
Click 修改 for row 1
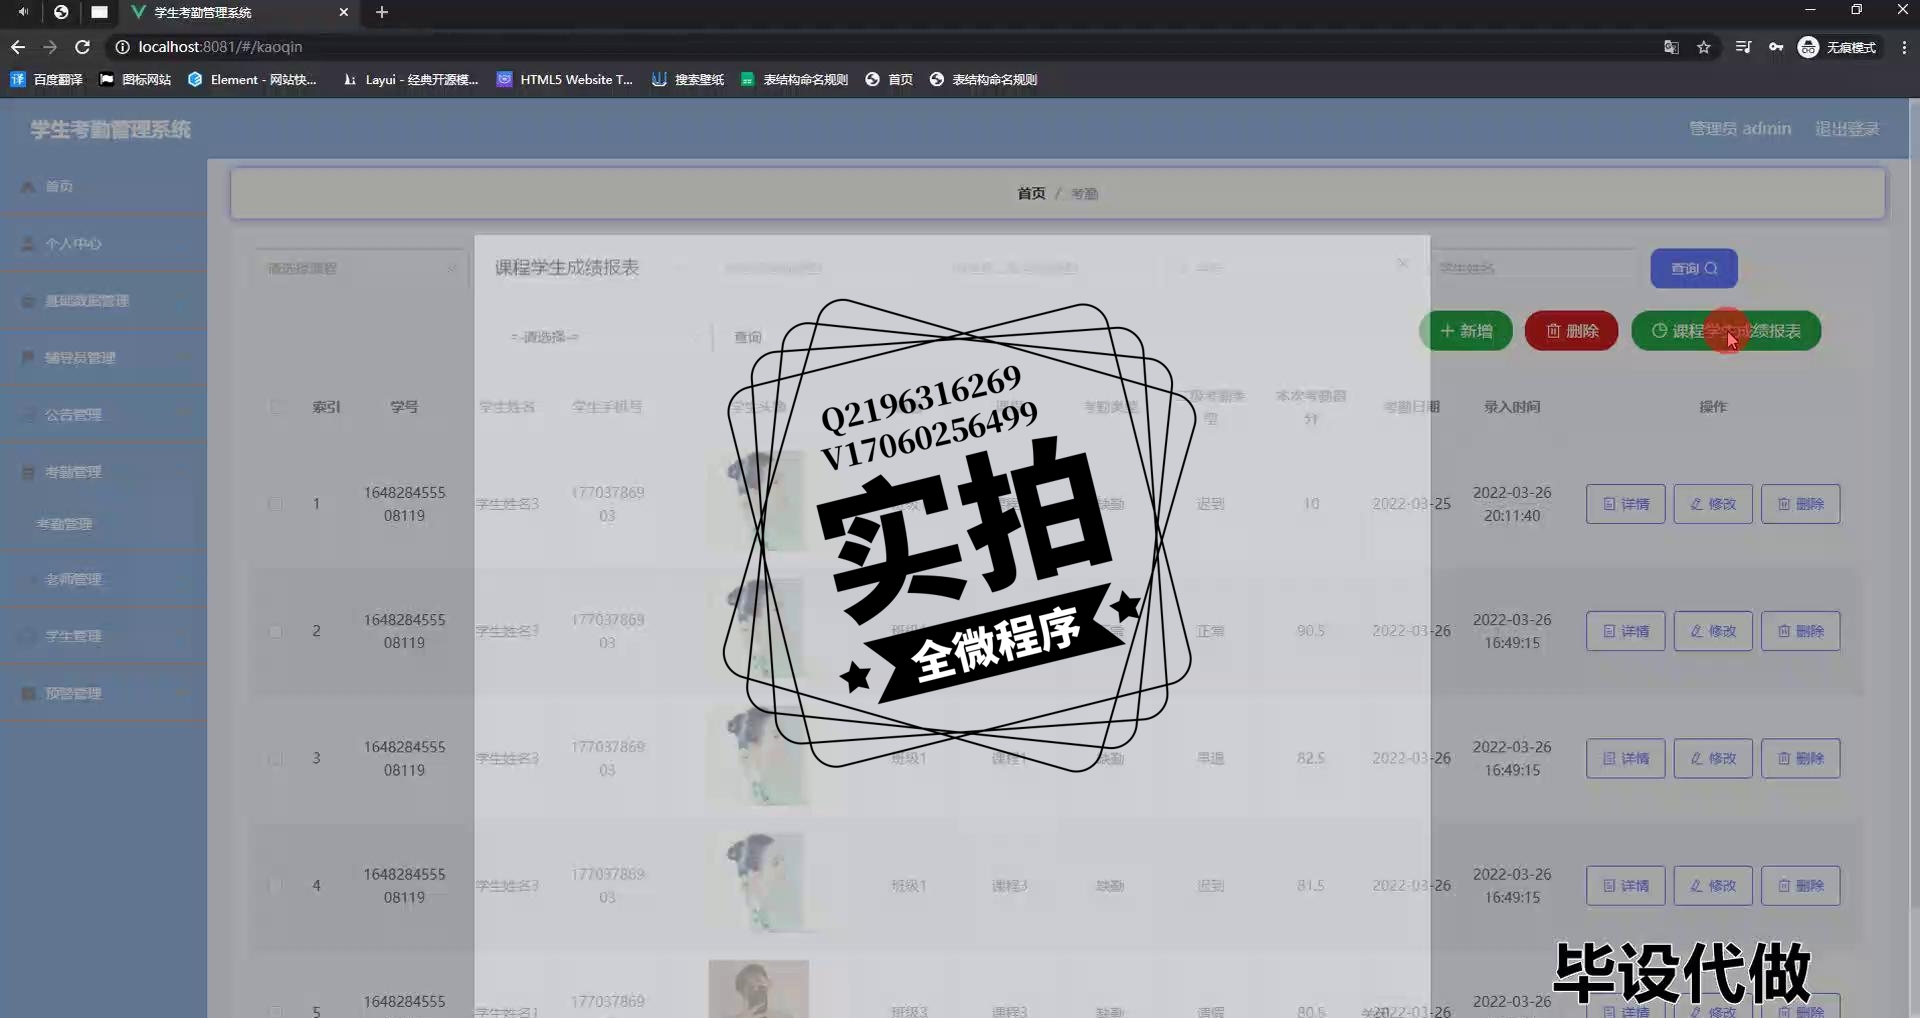pos(1713,504)
